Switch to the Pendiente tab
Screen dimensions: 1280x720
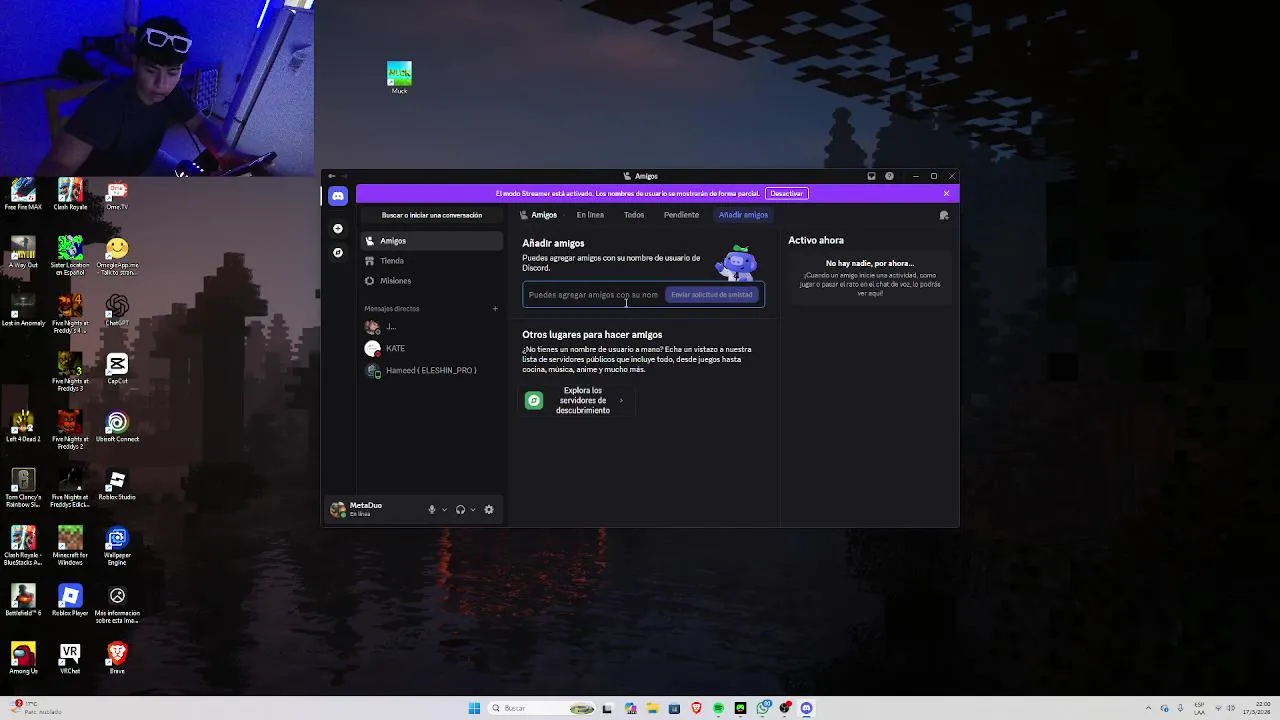pos(681,215)
